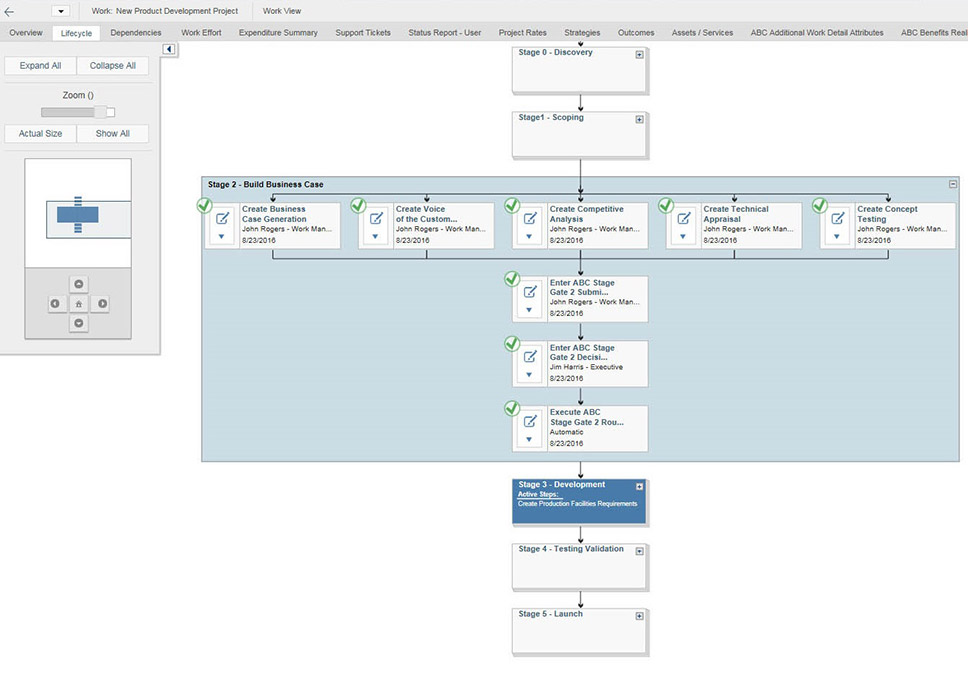Viewport: 968px width, 683px height.
Task: Click the navigator minimap overview thumbnail
Action: 78,213
